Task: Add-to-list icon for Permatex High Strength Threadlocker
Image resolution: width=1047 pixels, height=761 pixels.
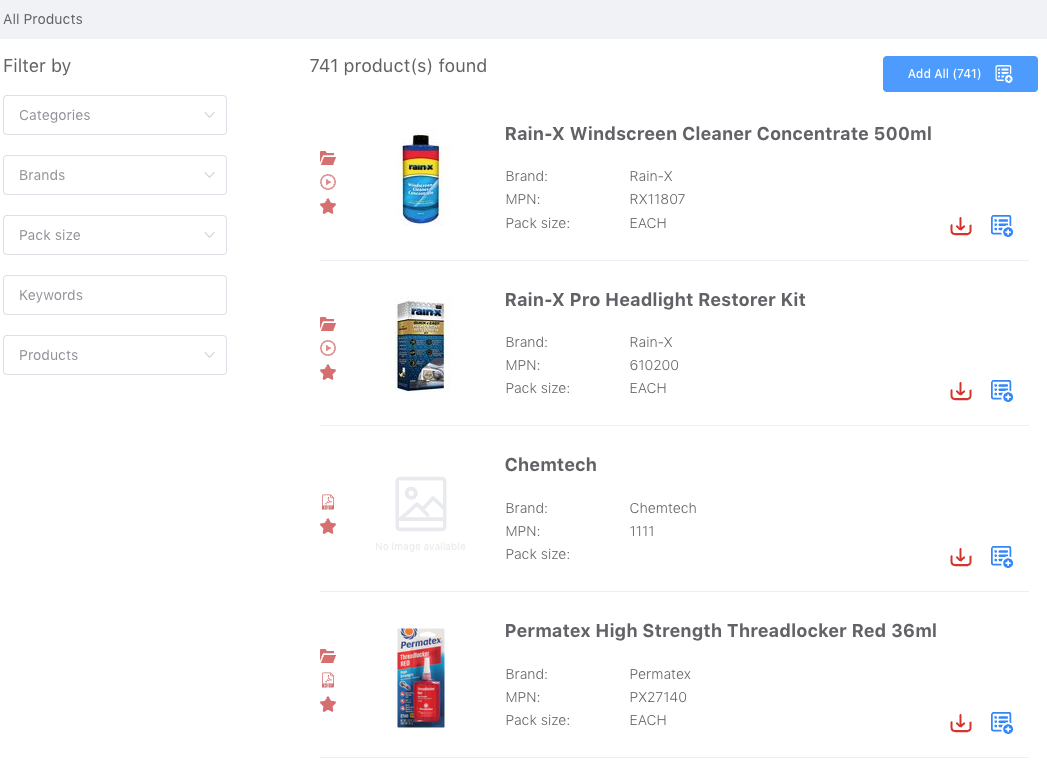Action: [1002, 722]
